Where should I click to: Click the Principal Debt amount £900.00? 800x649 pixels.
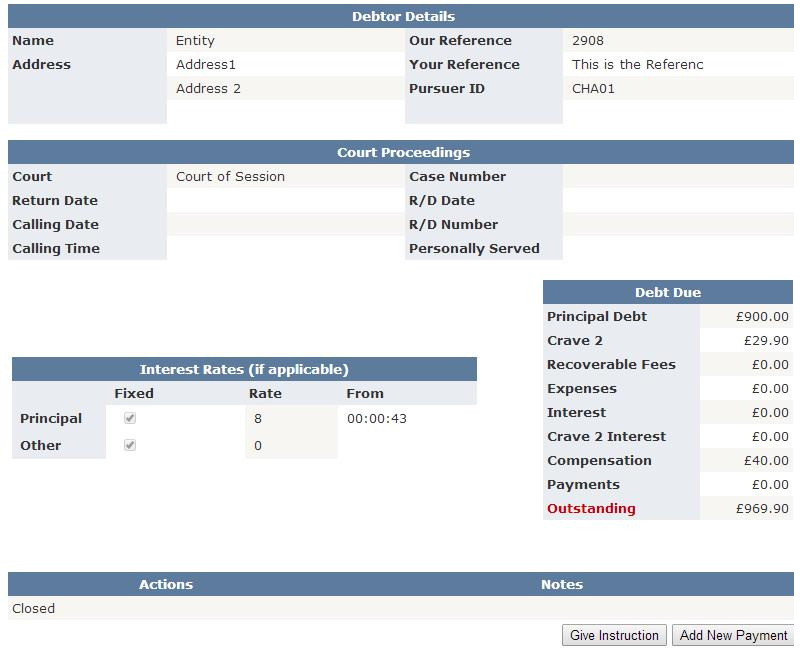[x=762, y=317]
